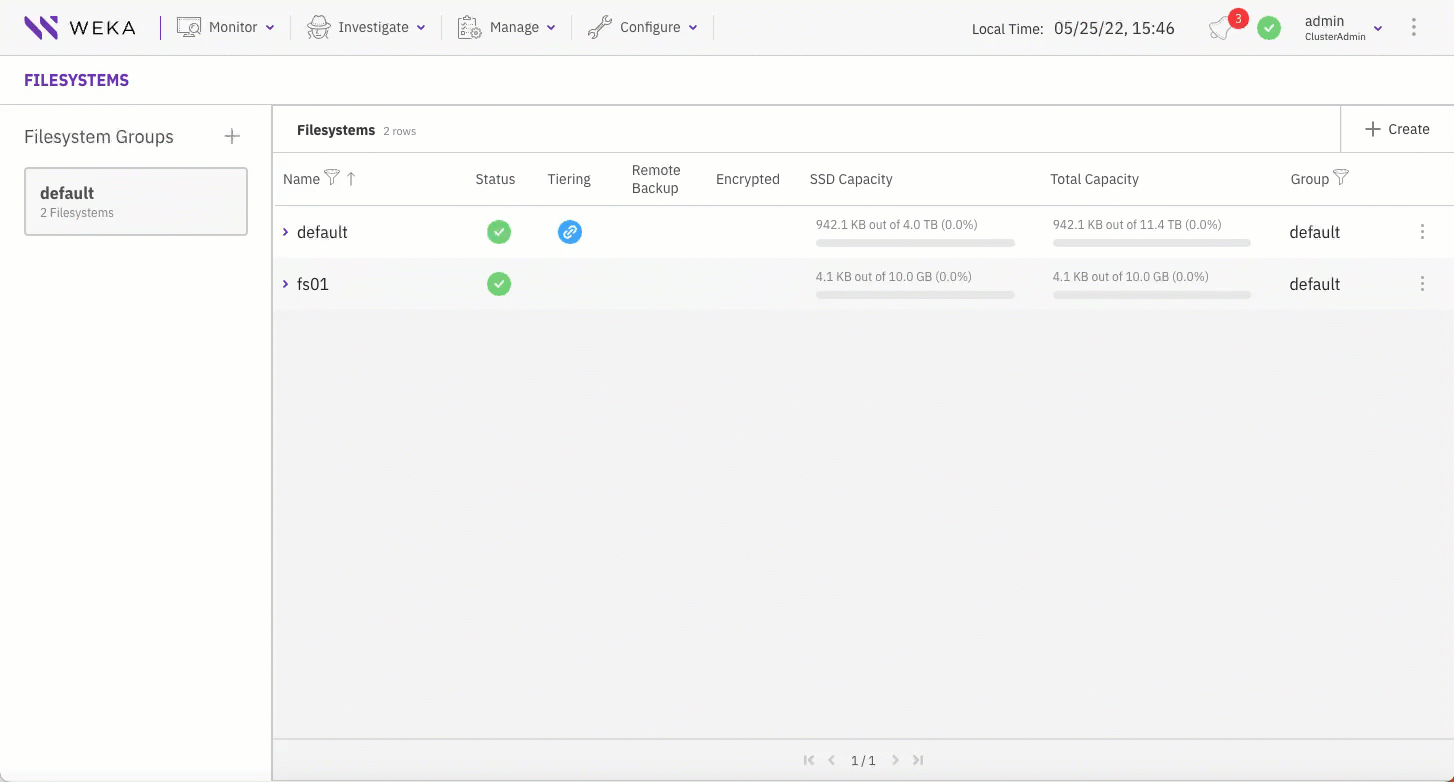Open the notifications bell with 3 alerts

click(x=1221, y=28)
